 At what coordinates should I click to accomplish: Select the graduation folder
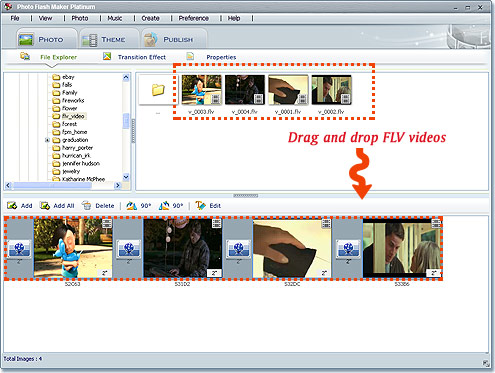click(x=75, y=140)
